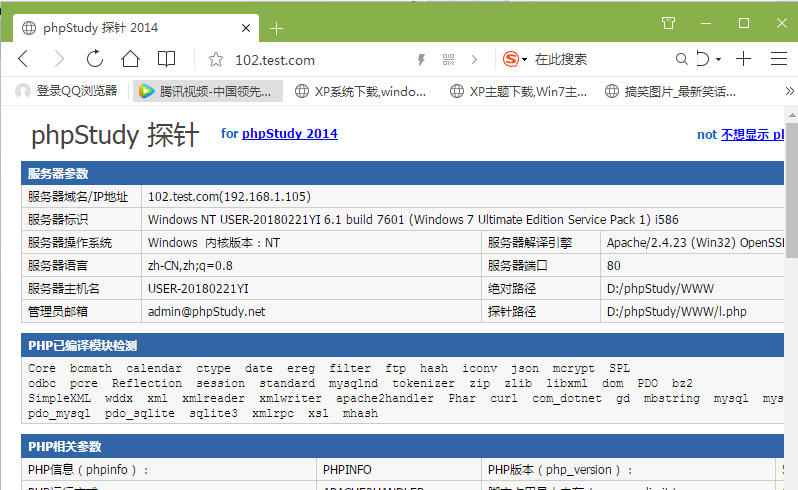Click the phpStudy 探针 page title

pos(115,135)
